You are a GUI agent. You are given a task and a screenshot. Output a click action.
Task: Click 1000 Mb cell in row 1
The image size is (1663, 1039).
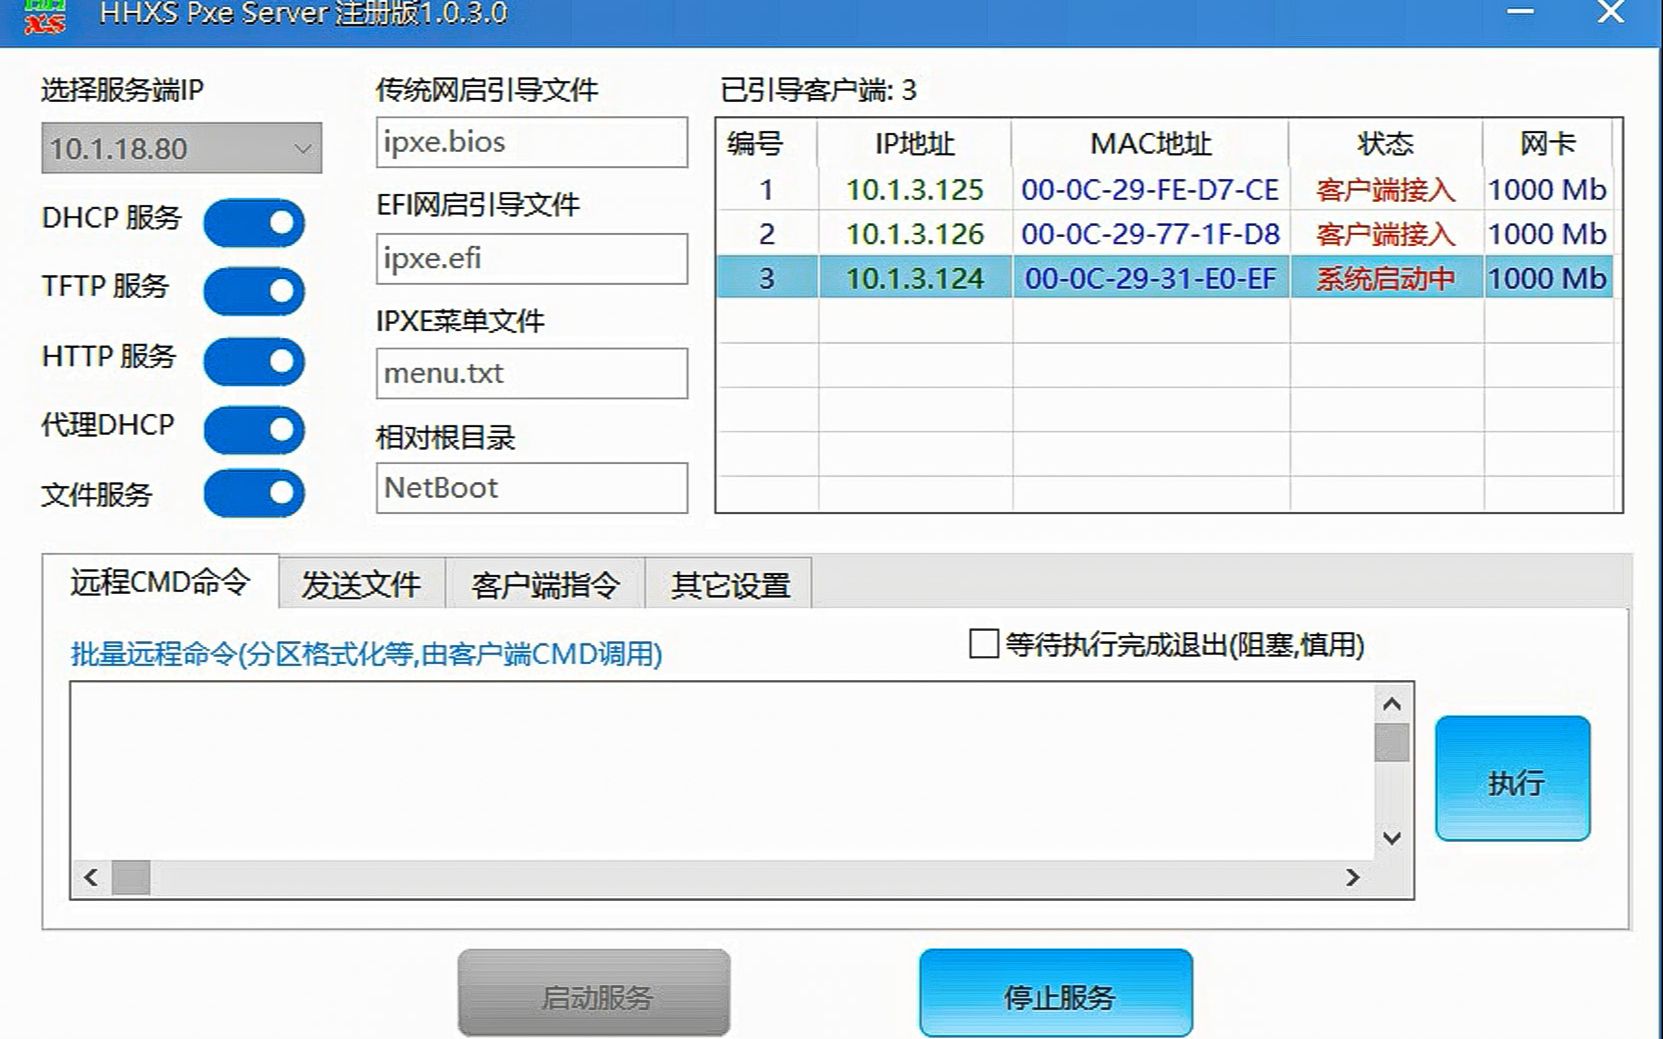[x=1547, y=189]
